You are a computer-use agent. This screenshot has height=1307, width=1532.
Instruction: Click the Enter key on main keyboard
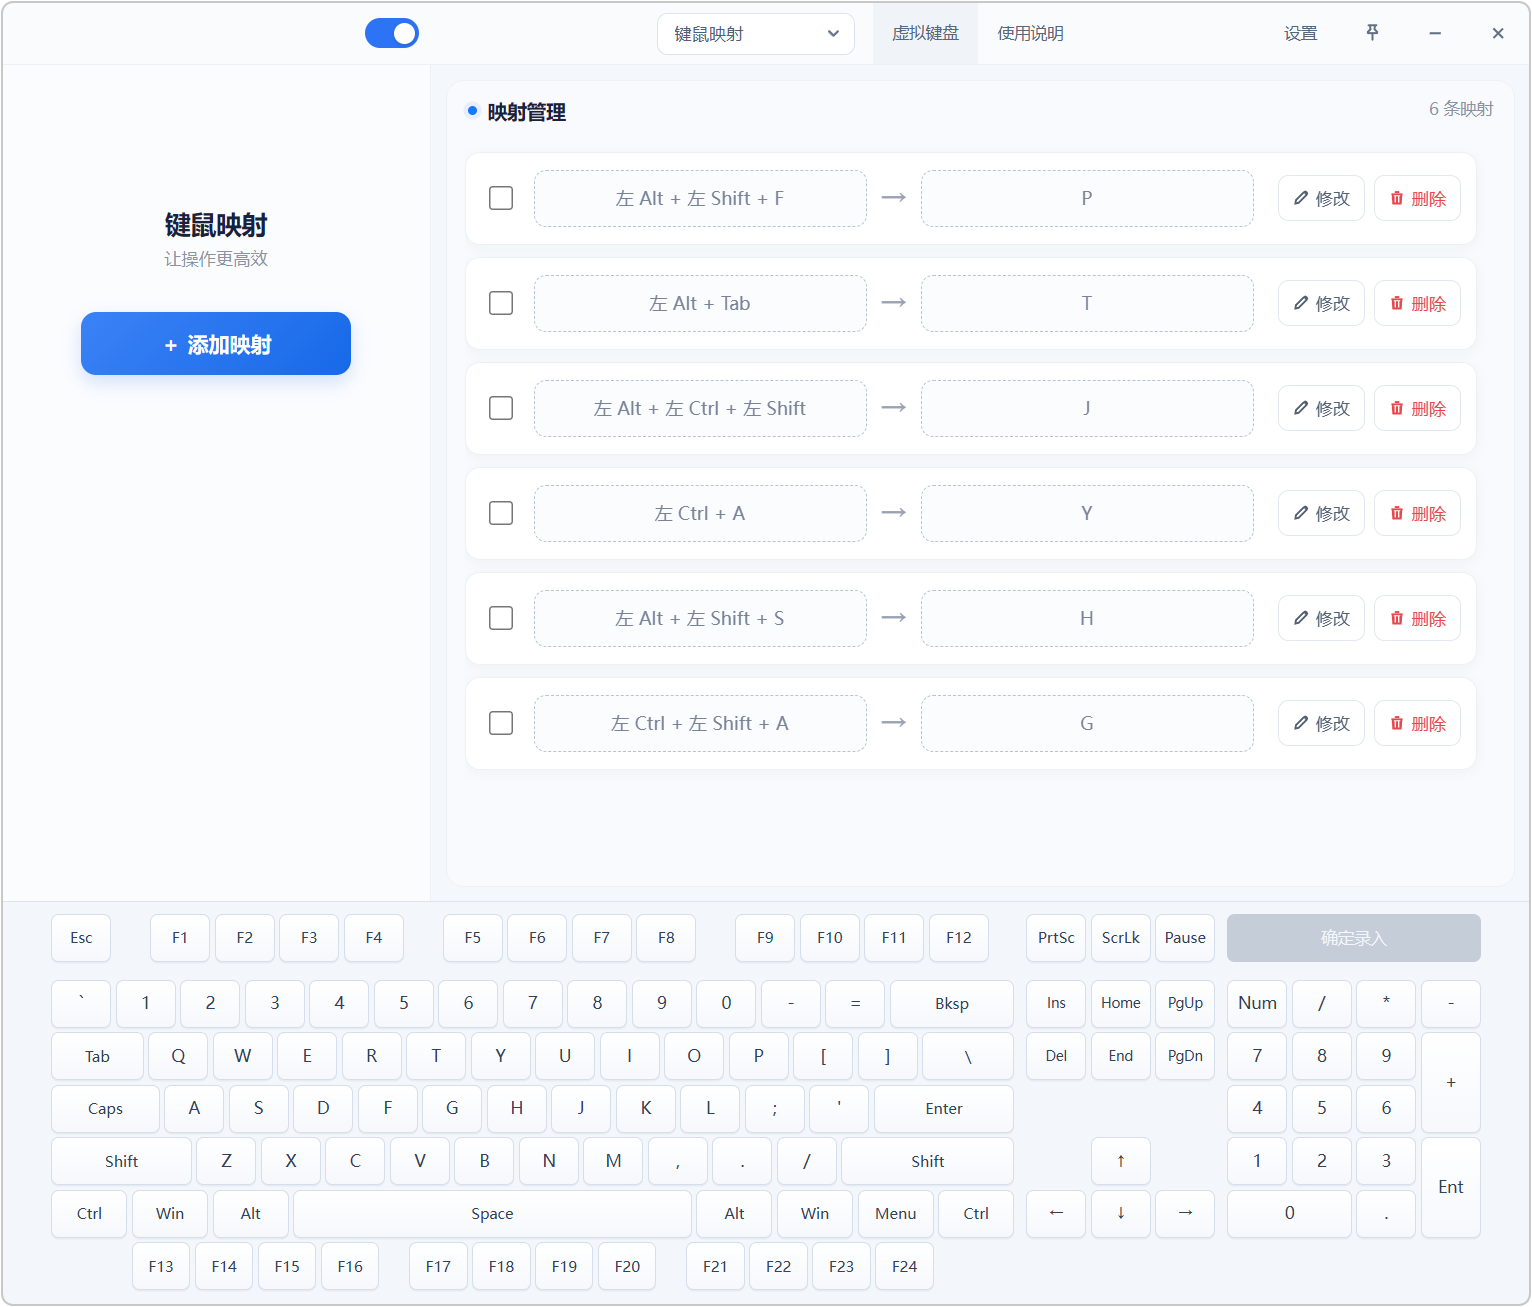(x=944, y=1109)
